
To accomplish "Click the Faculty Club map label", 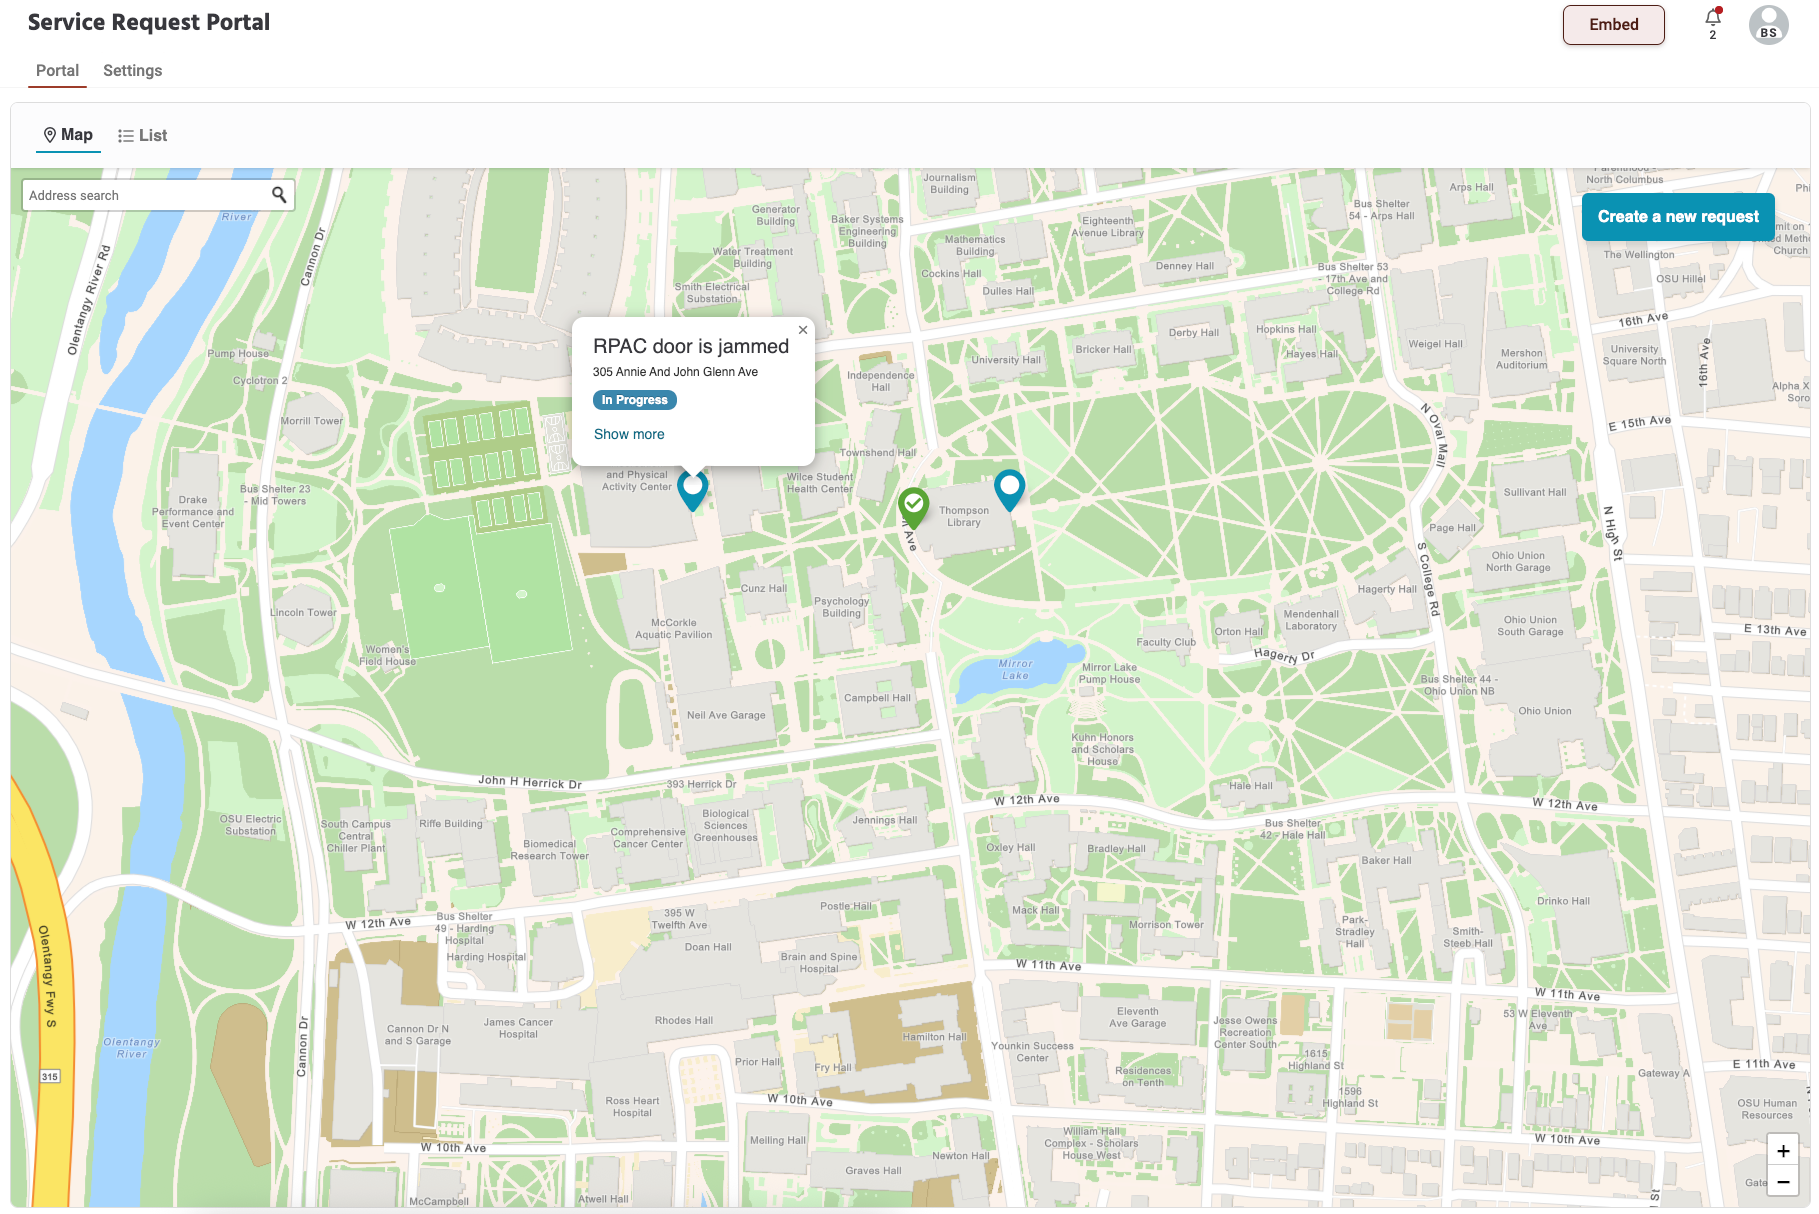I will (x=1166, y=642).
